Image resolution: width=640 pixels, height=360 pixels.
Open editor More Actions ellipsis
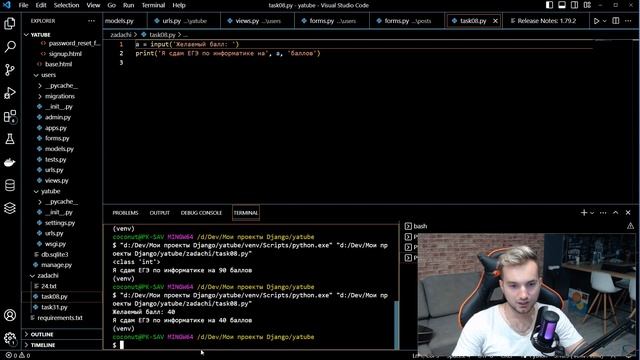(x=628, y=21)
